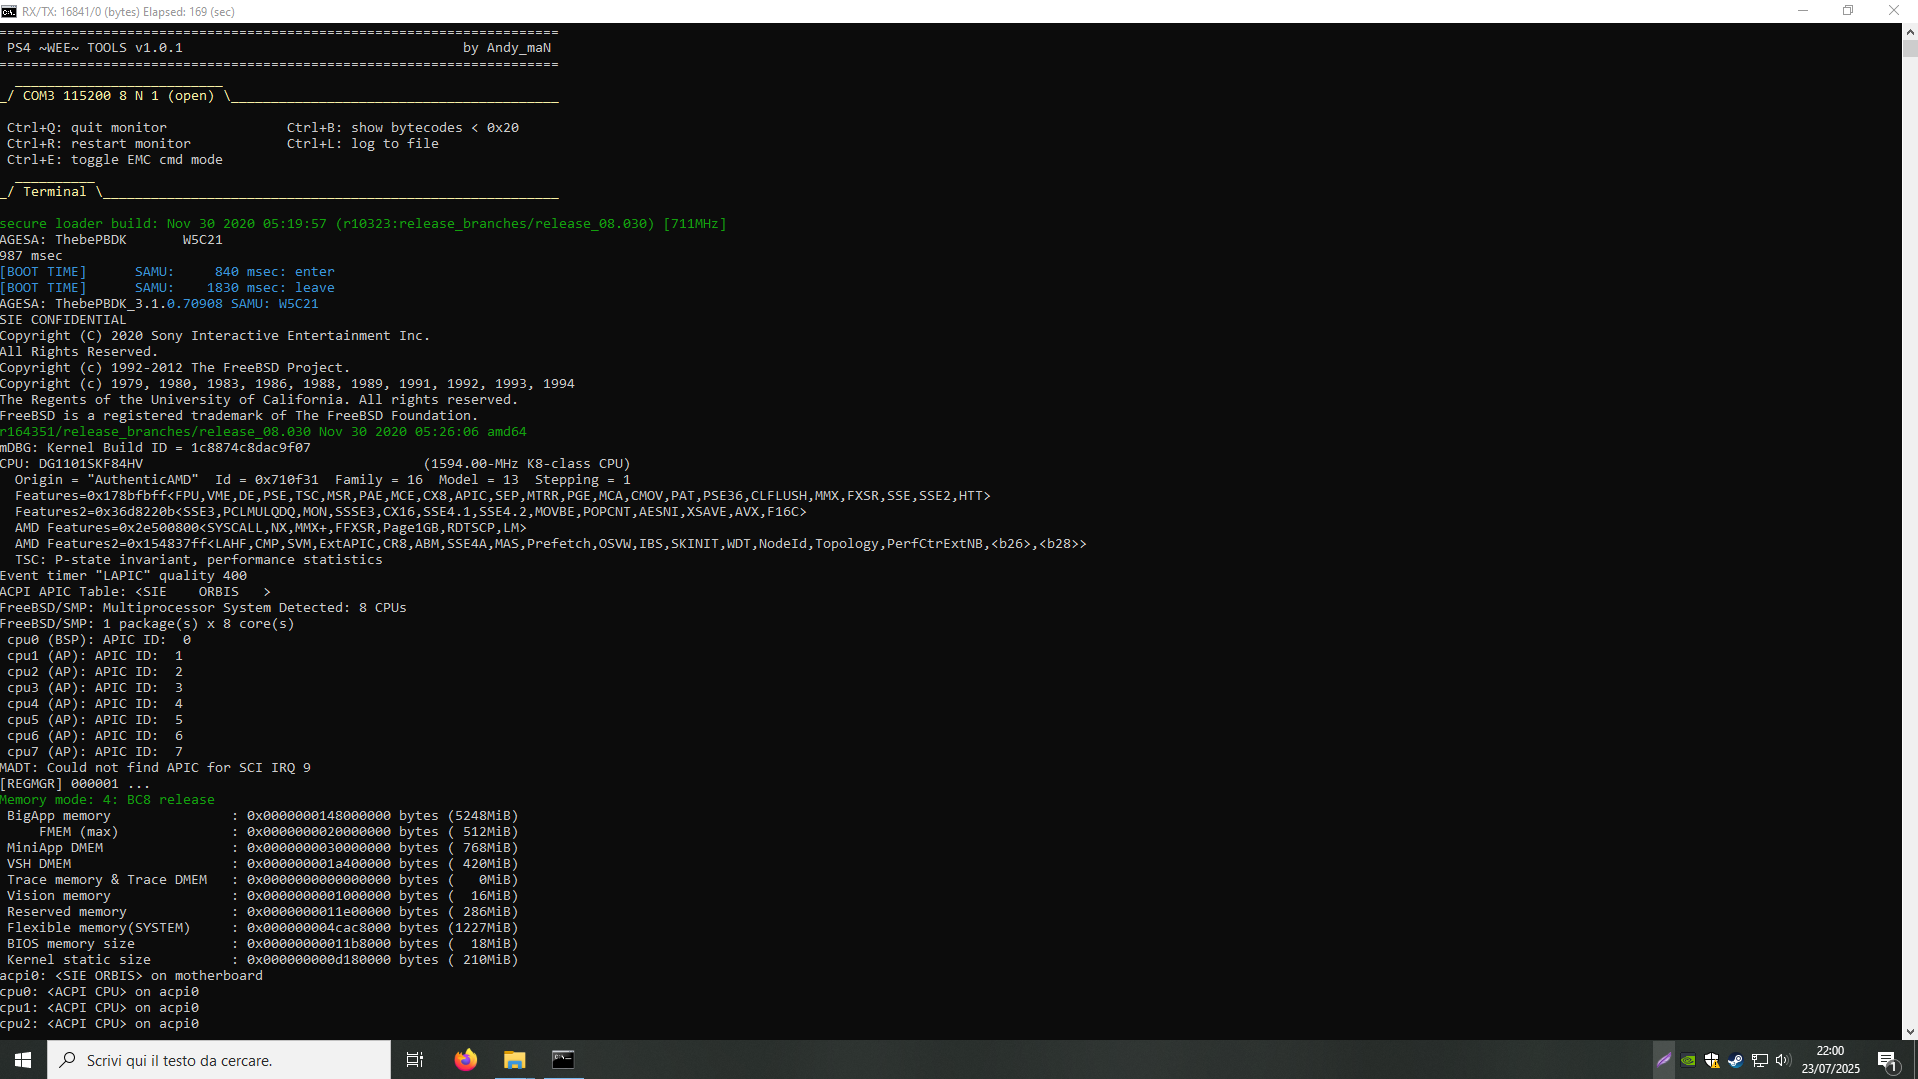Minimize the terminal window
1918x1079 pixels.
pos(1803,11)
